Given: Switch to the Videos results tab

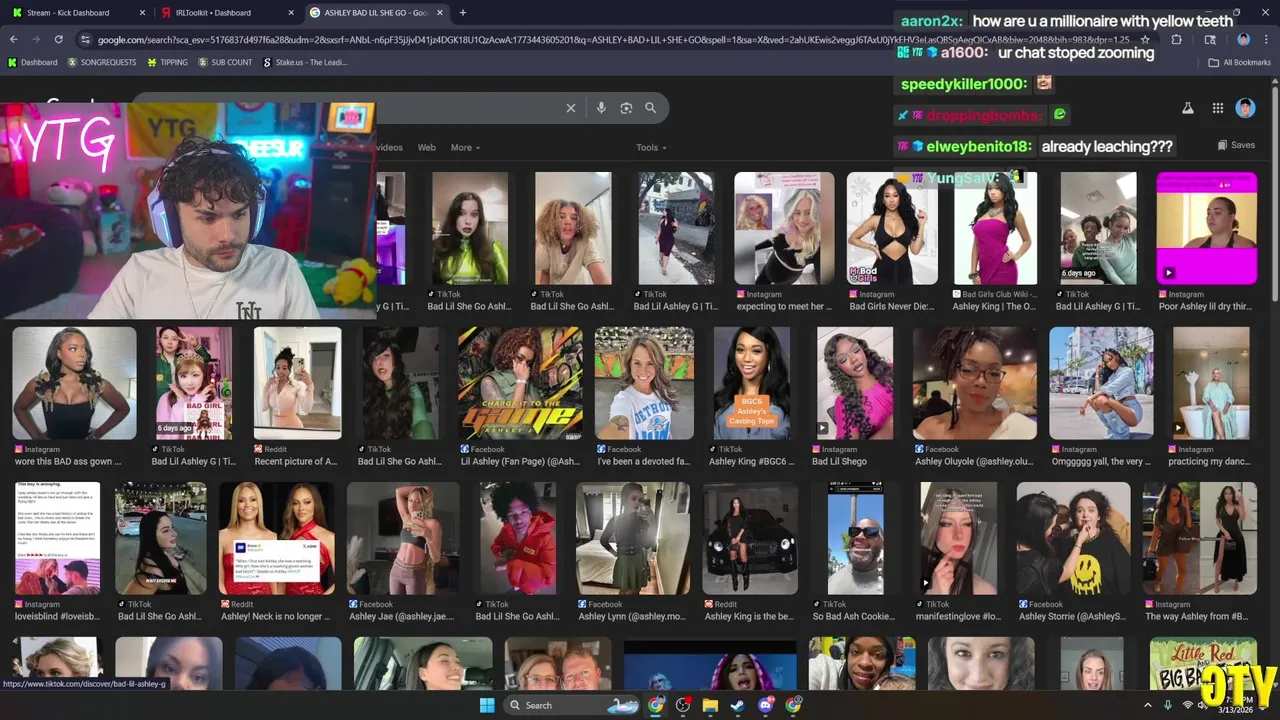Looking at the screenshot, I should pyautogui.click(x=388, y=147).
